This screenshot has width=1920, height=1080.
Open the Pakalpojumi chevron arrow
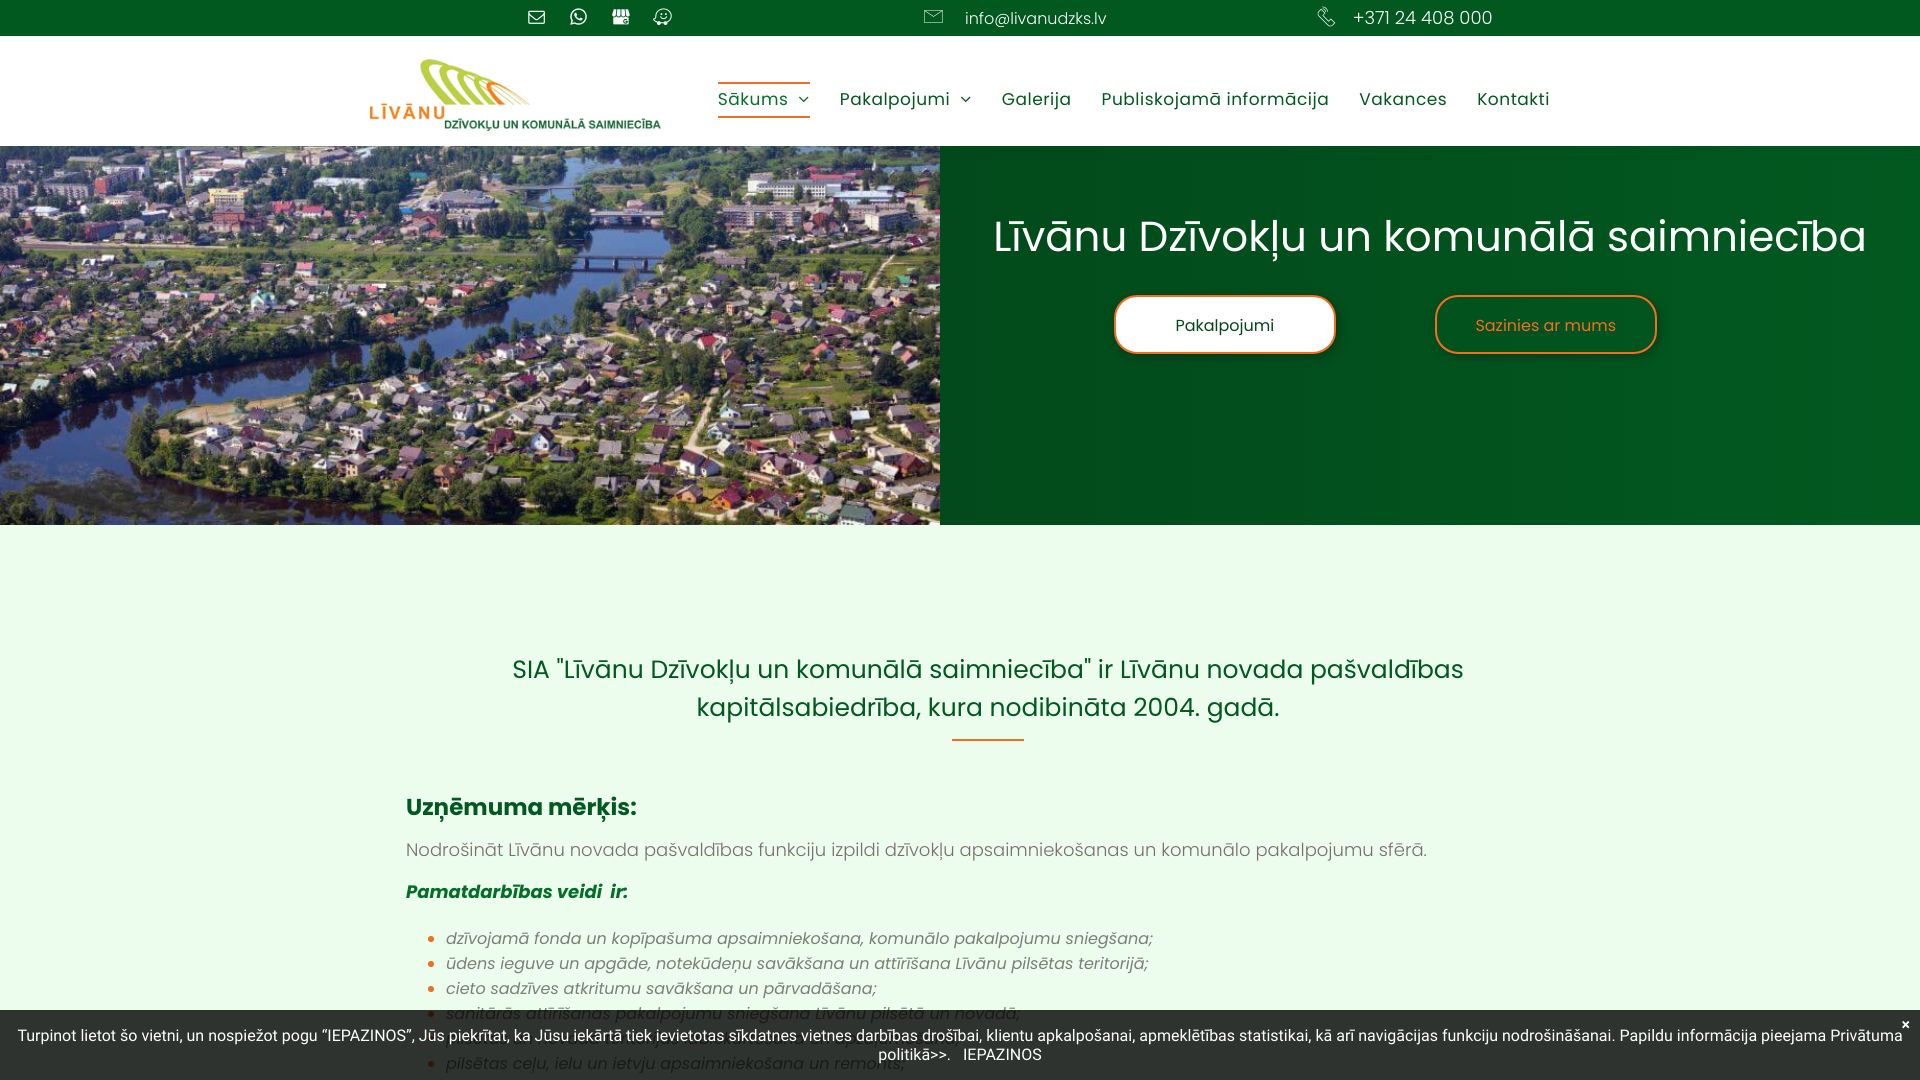pyautogui.click(x=965, y=100)
